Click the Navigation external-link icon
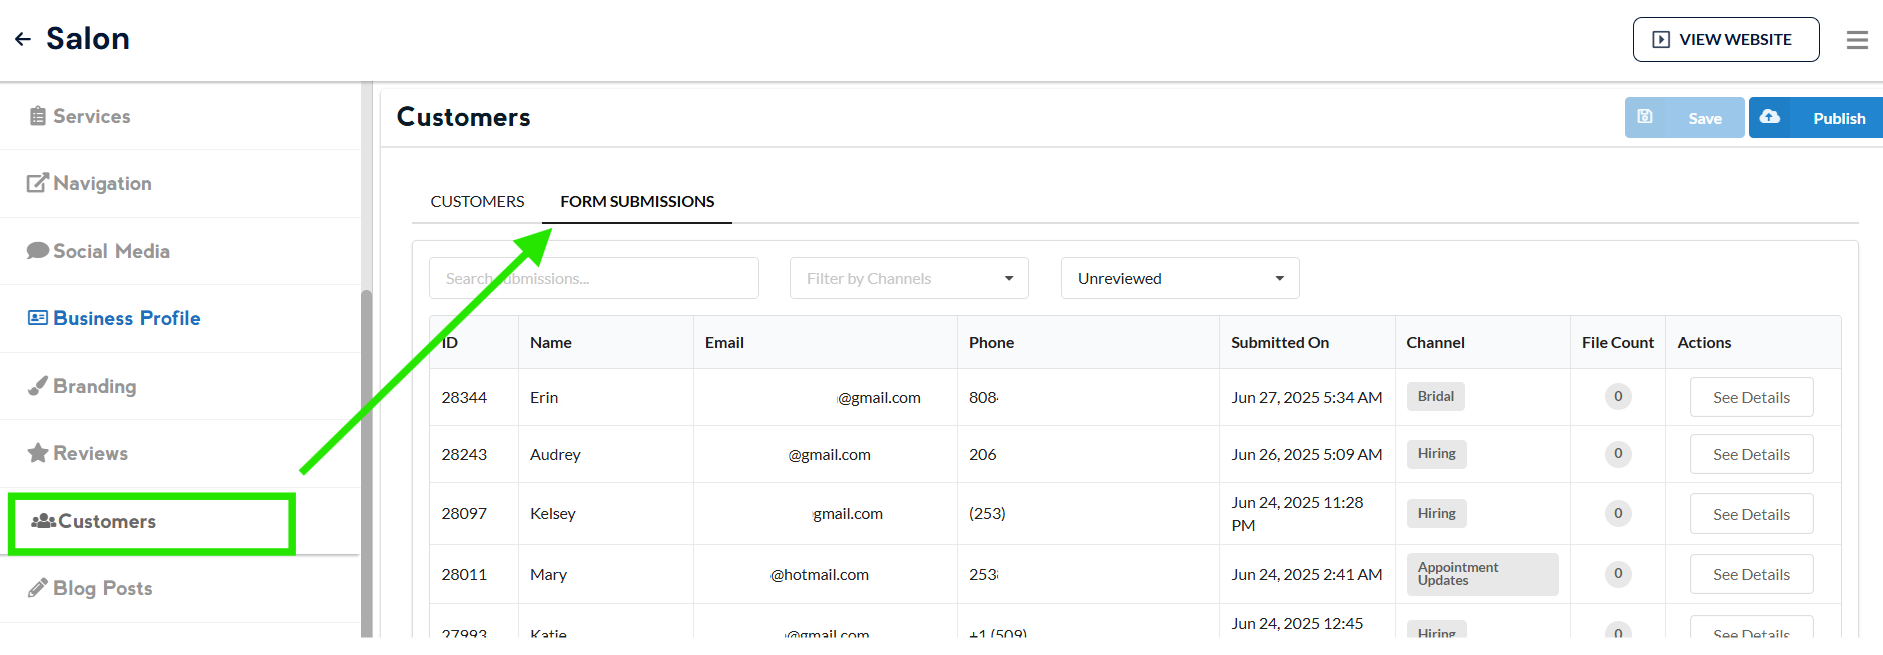This screenshot has height=655, width=1883. pyautogui.click(x=38, y=183)
